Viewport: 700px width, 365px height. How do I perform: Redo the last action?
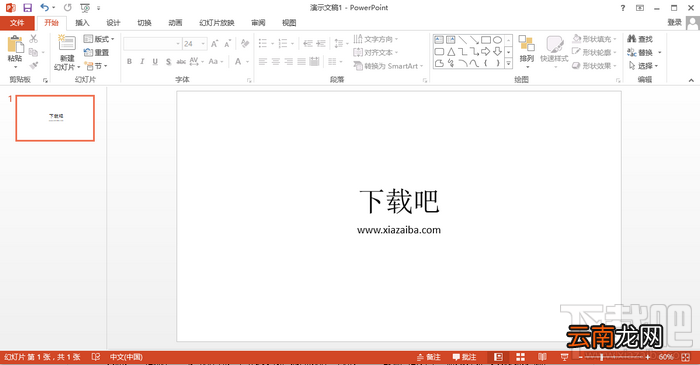[67, 8]
